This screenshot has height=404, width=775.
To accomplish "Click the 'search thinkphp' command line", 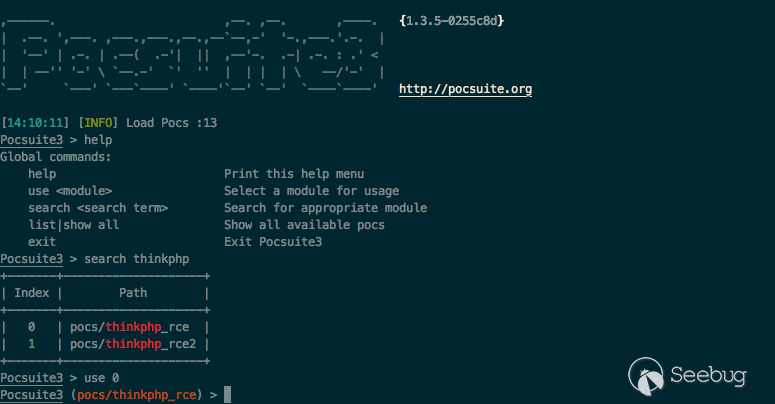I will point(137,259).
